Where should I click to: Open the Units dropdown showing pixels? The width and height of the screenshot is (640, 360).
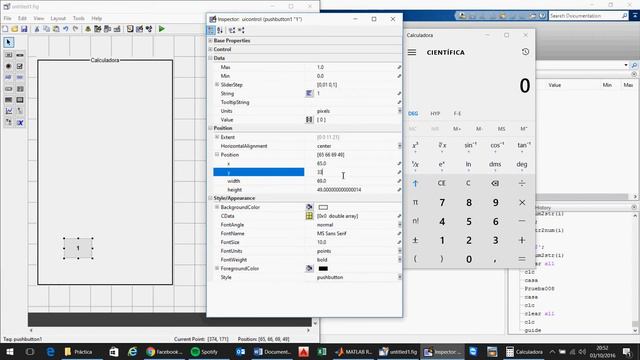(x=399, y=111)
